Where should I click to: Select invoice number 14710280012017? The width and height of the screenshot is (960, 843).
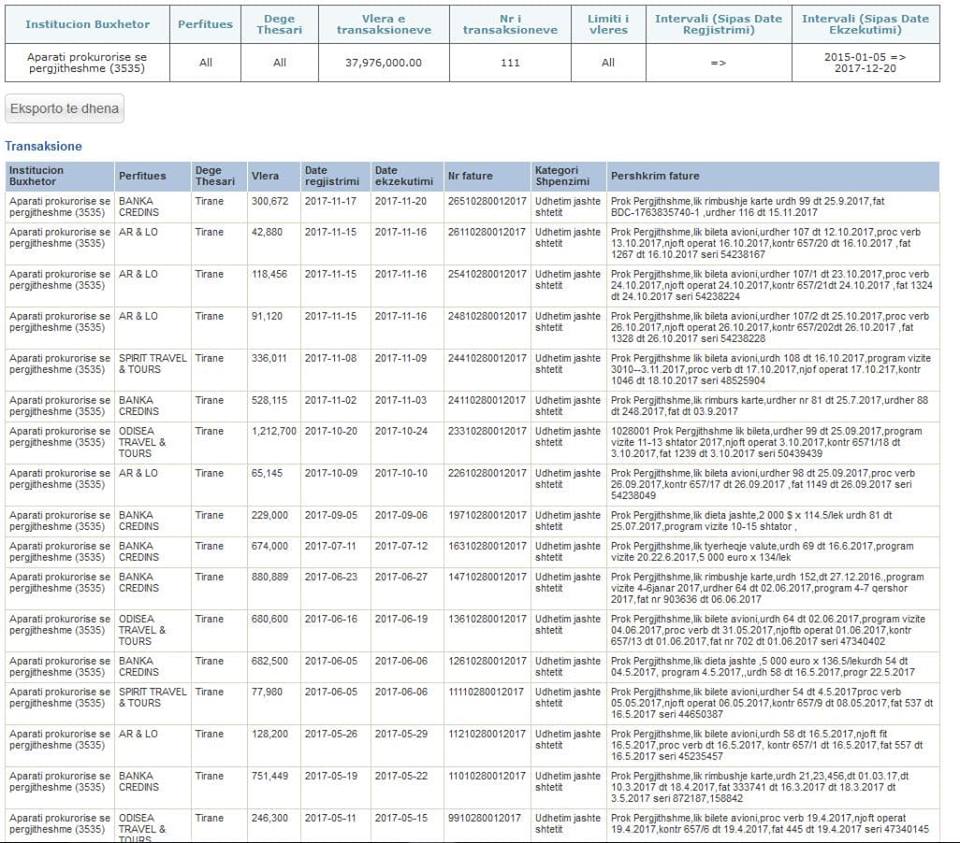click(x=487, y=577)
